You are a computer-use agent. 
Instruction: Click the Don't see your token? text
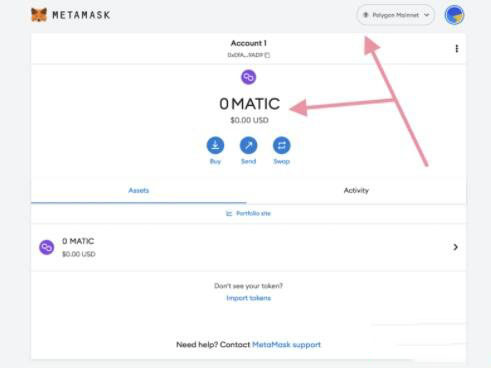[248, 286]
